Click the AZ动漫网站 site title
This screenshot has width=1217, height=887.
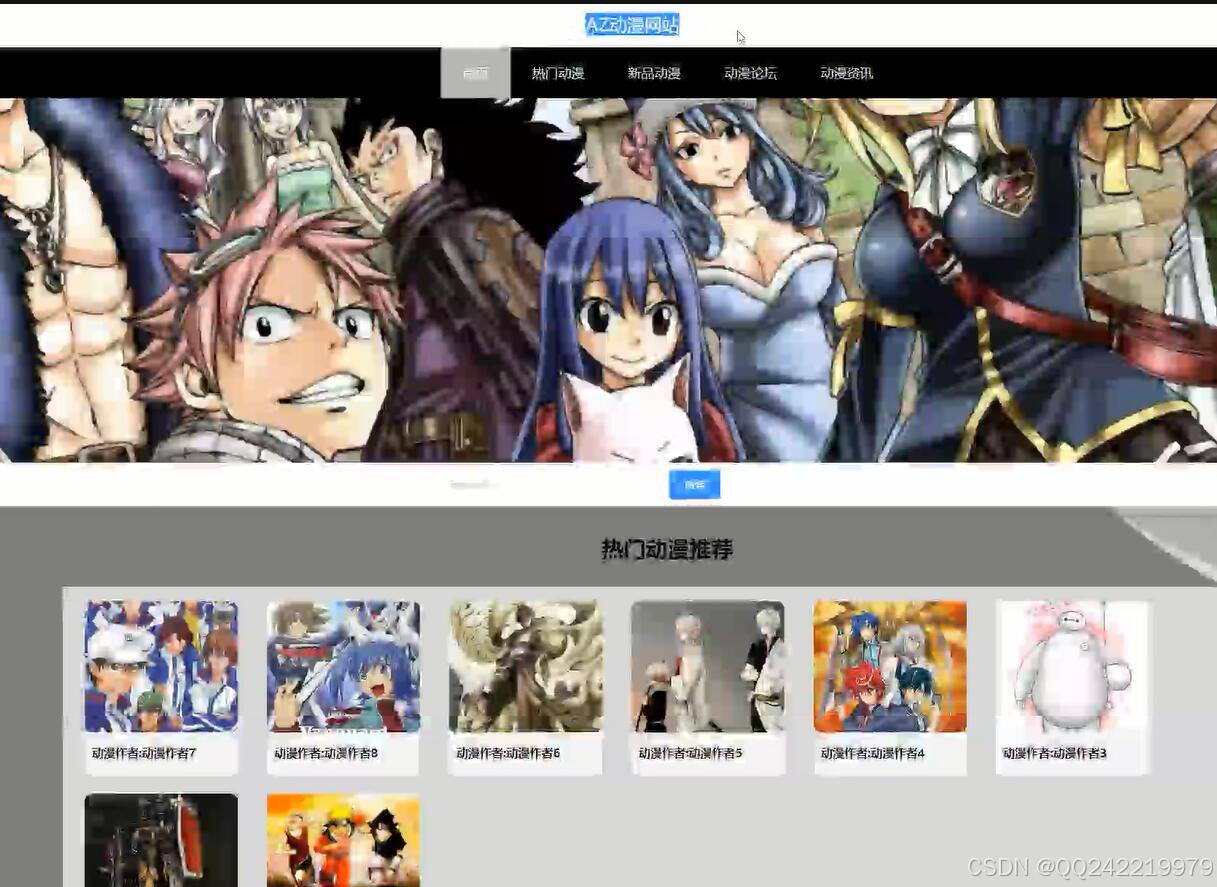click(x=632, y=25)
